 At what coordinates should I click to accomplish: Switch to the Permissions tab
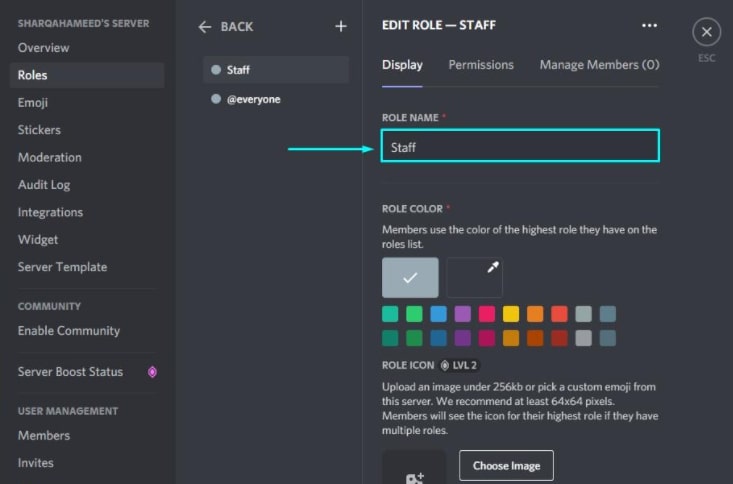(x=481, y=65)
